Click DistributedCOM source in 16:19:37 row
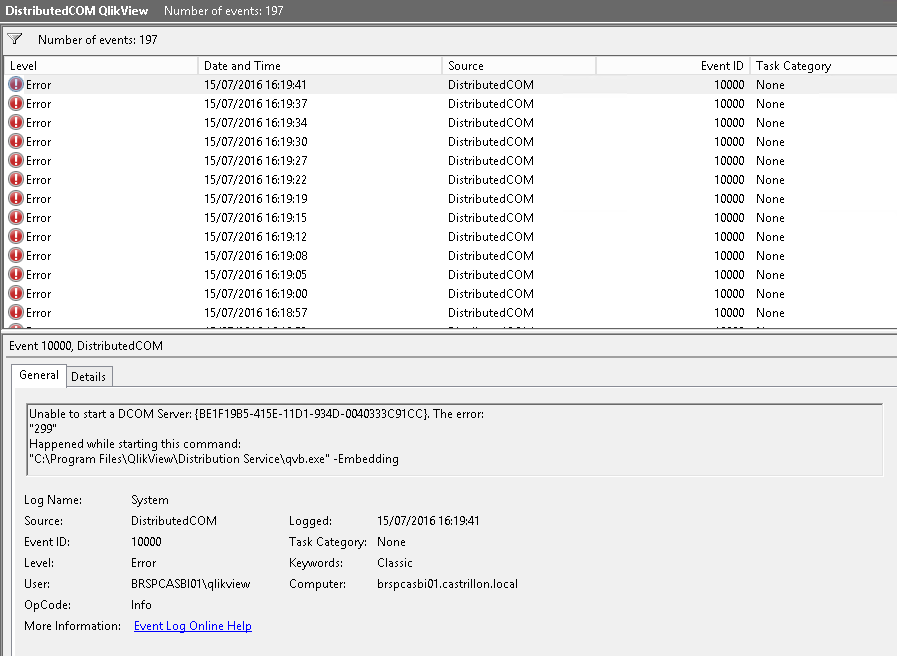897x656 pixels. coord(491,104)
